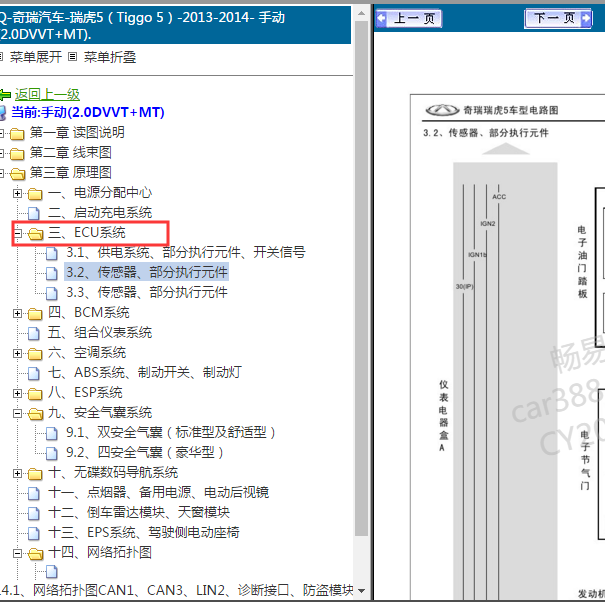
Task: Collapse the 十四、网络拓扑图 node
Action: pyautogui.click(x=17, y=554)
